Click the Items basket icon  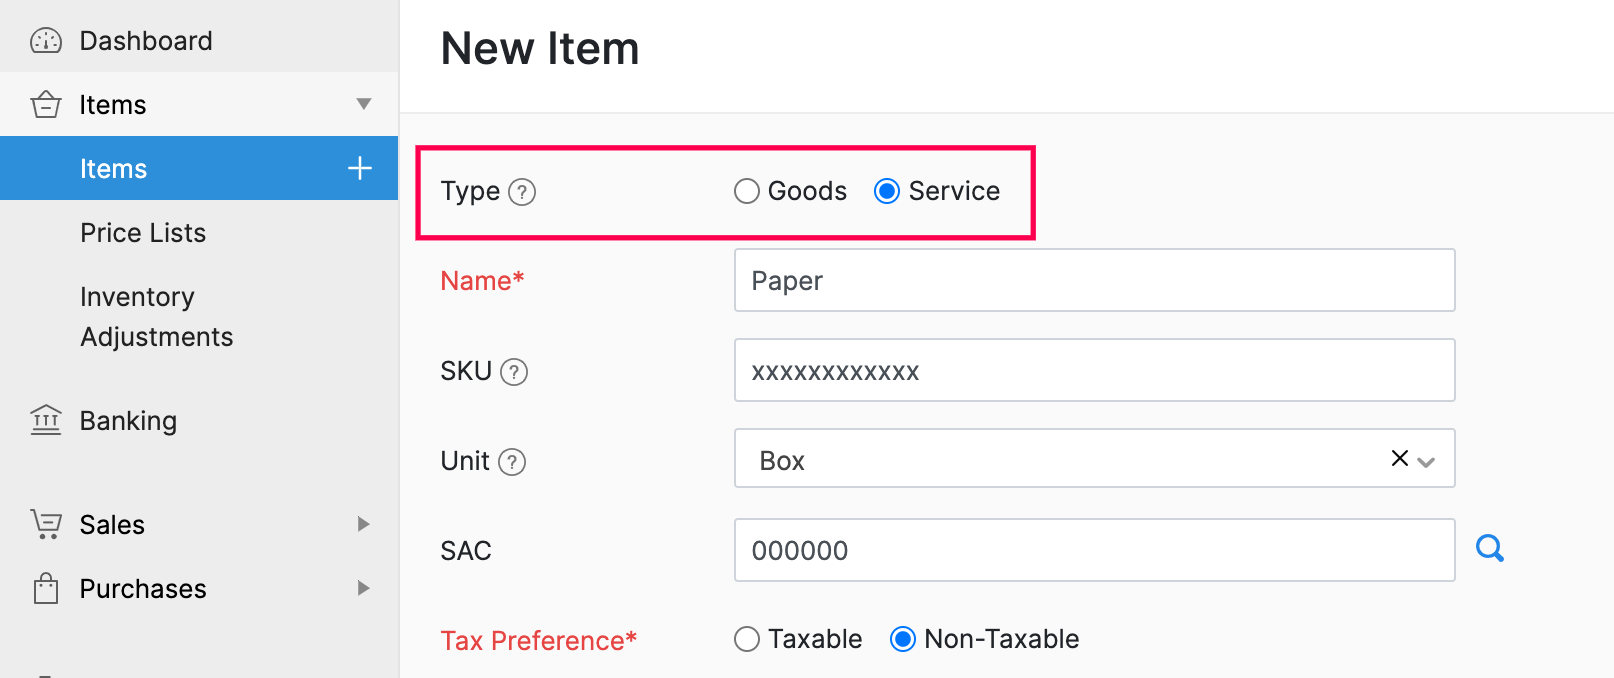coord(46,105)
